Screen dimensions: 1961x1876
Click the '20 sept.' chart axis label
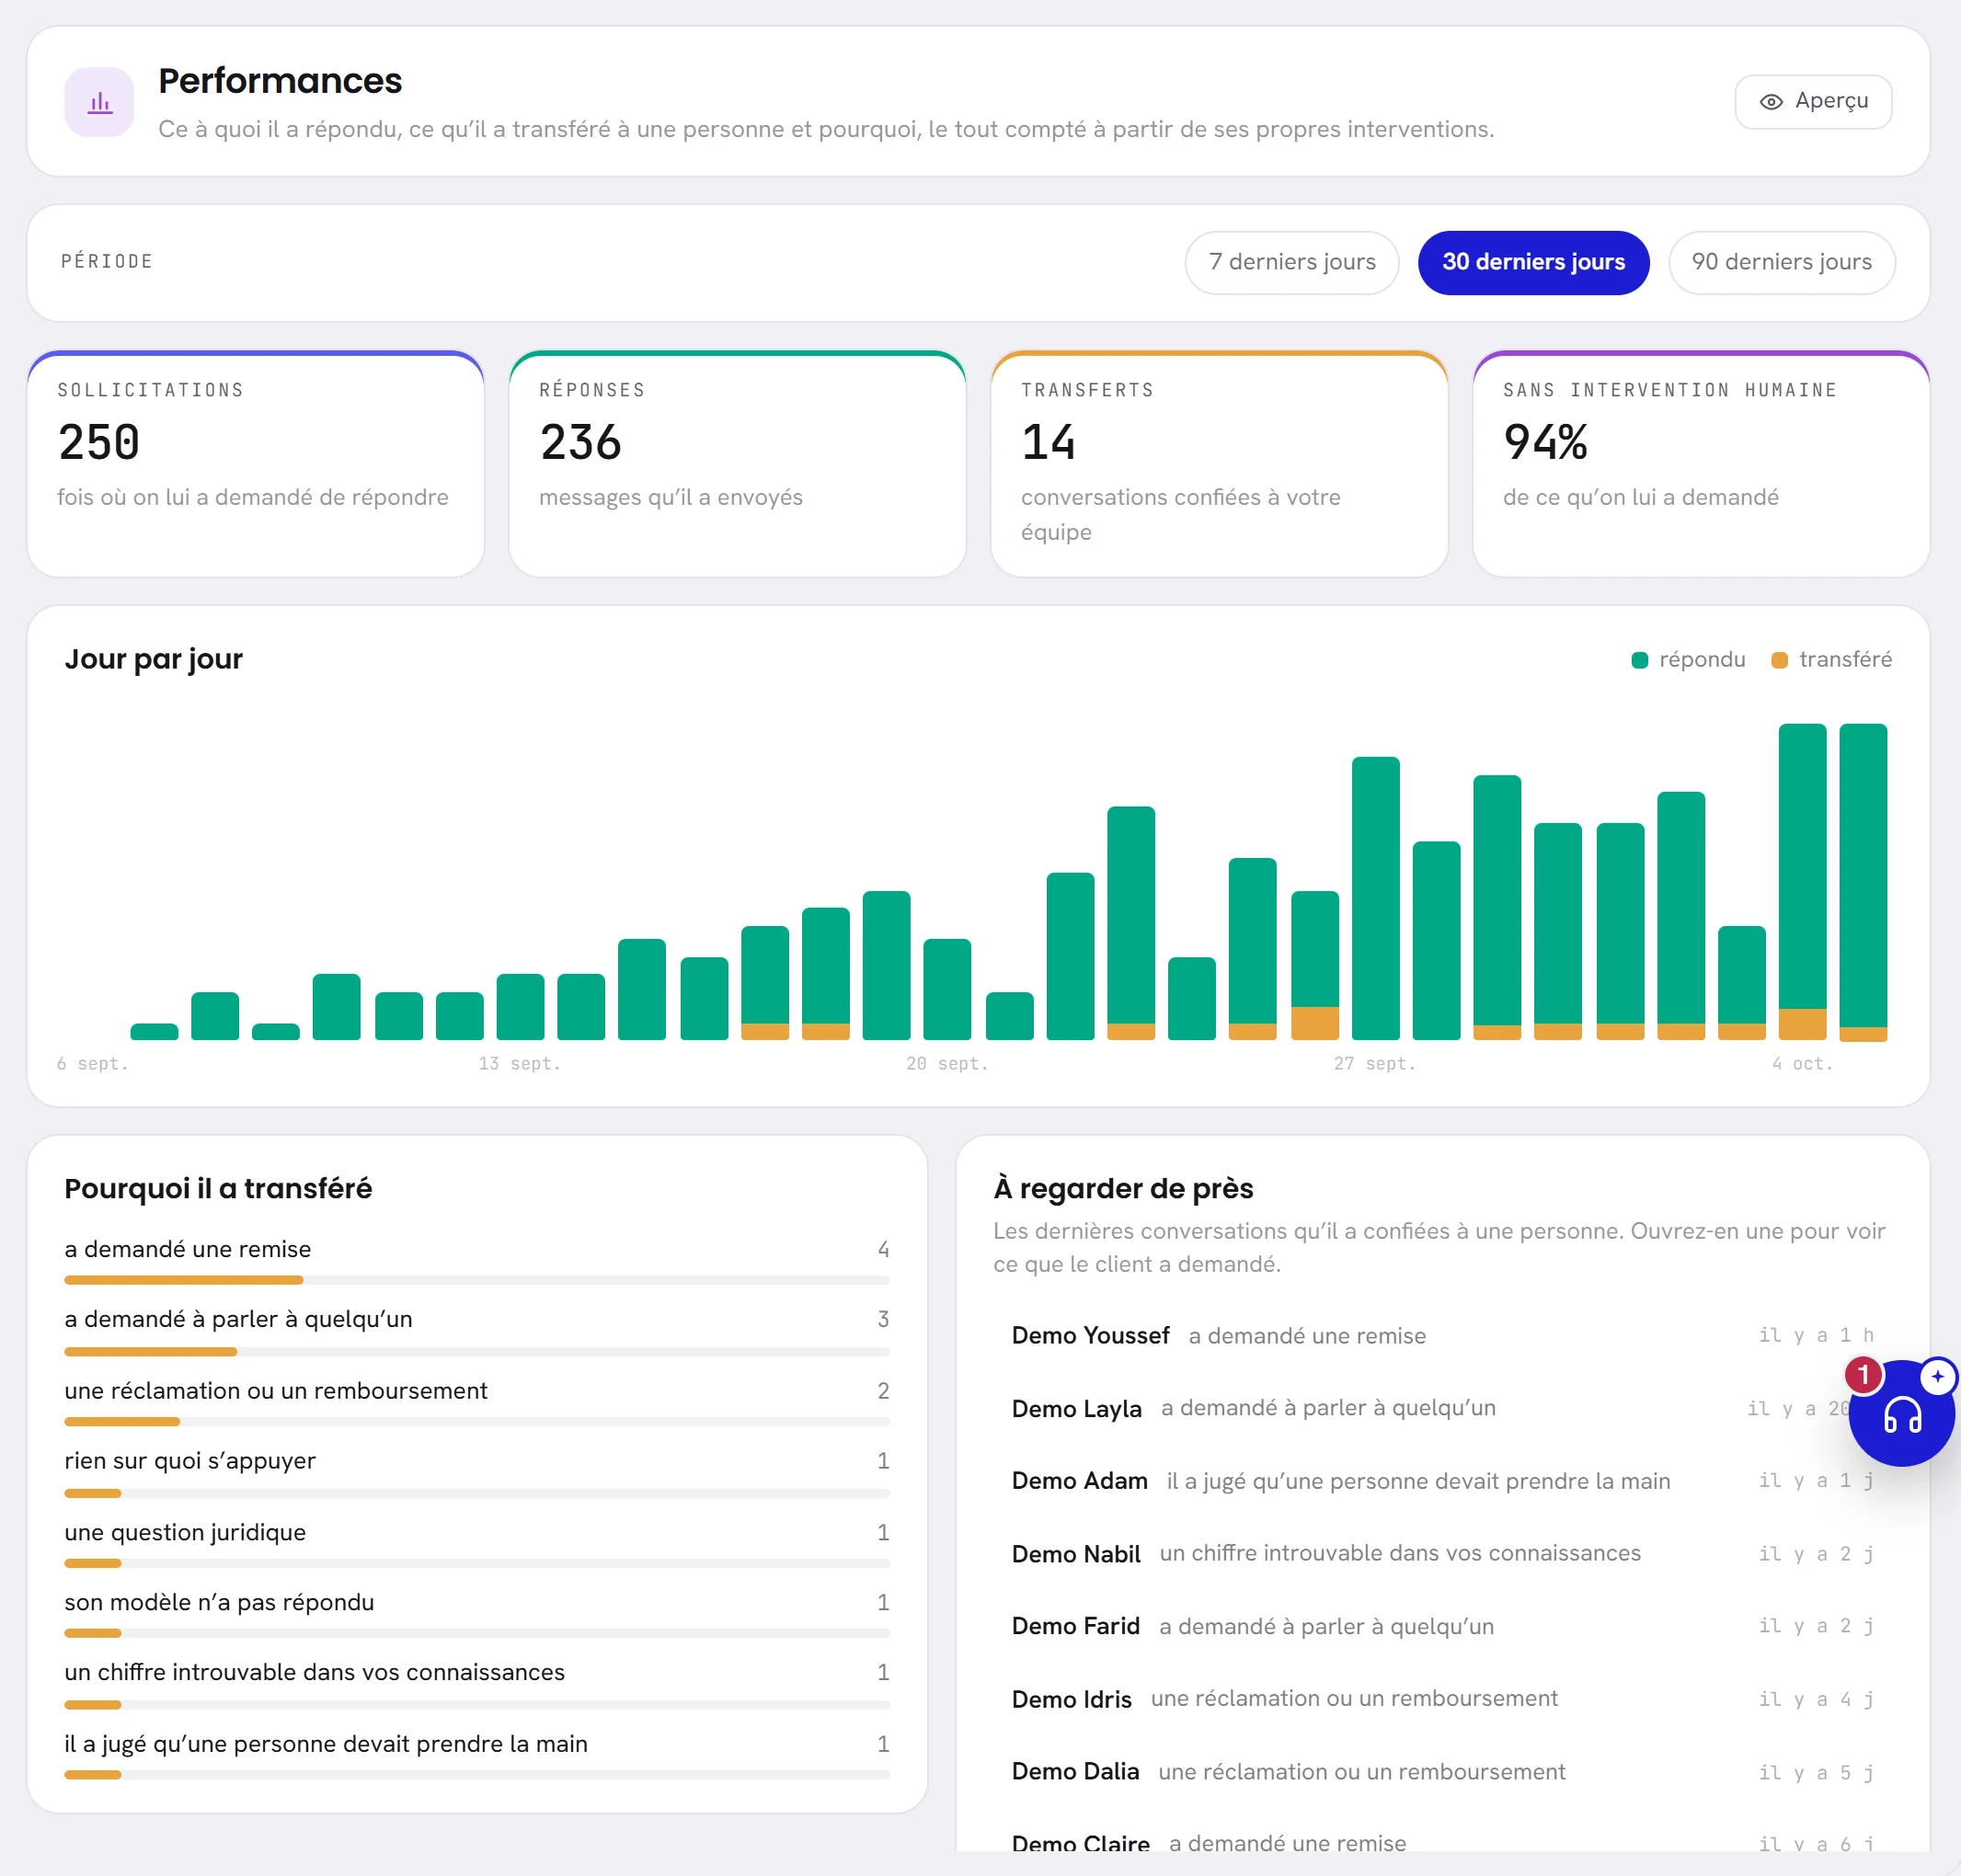pos(947,1064)
